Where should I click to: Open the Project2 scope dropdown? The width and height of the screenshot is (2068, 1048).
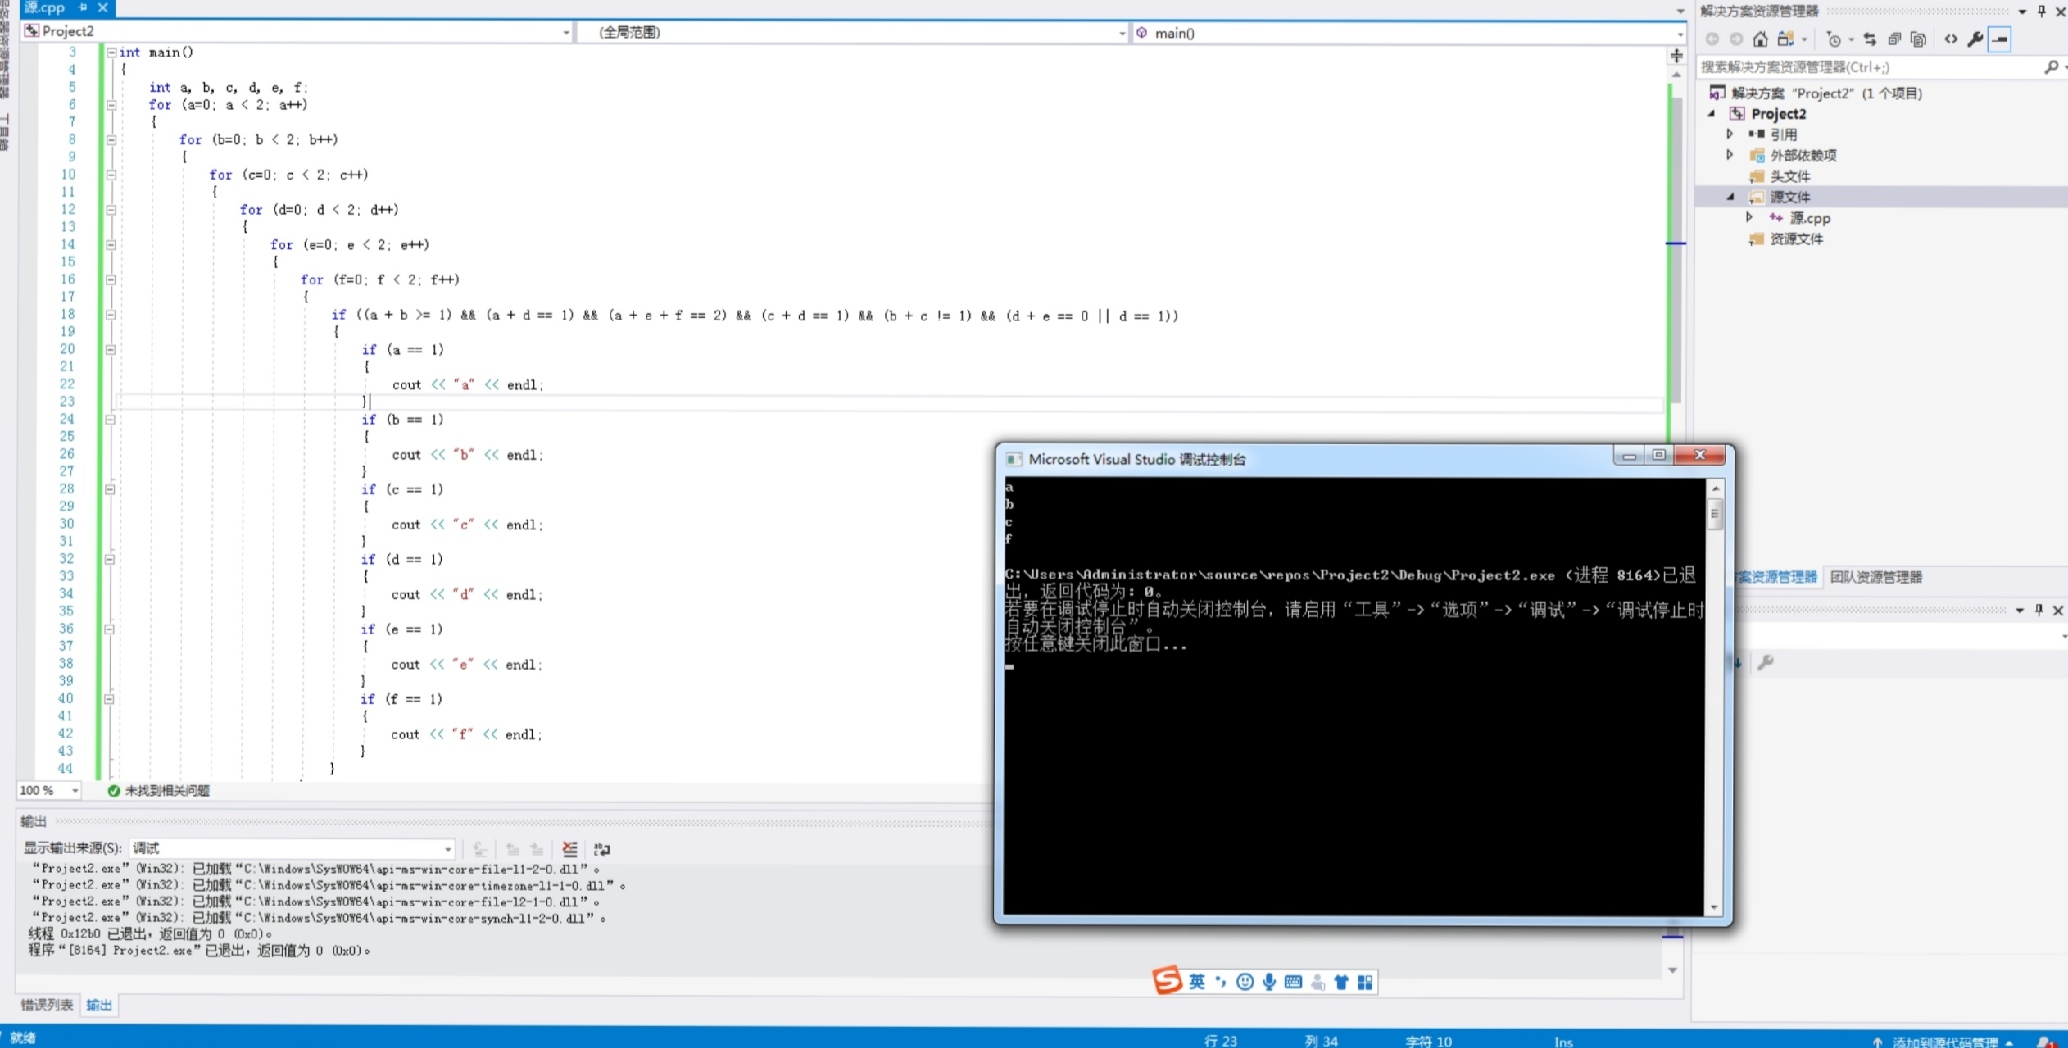click(x=566, y=33)
